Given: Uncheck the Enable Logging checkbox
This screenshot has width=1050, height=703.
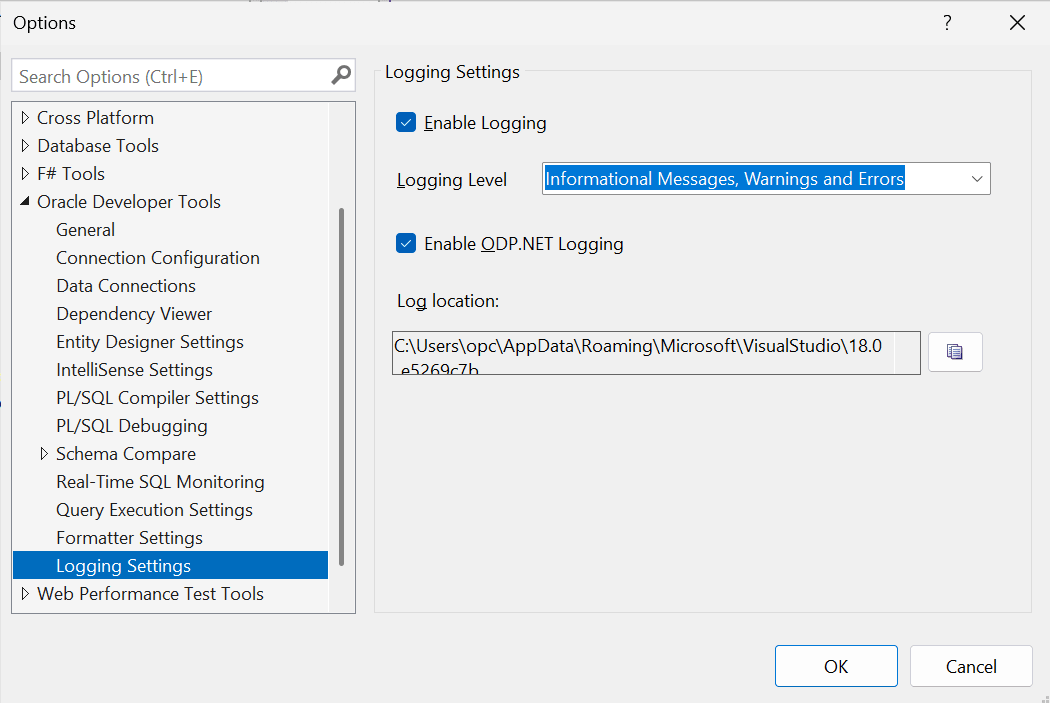Looking at the screenshot, I should pyautogui.click(x=405, y=122).
